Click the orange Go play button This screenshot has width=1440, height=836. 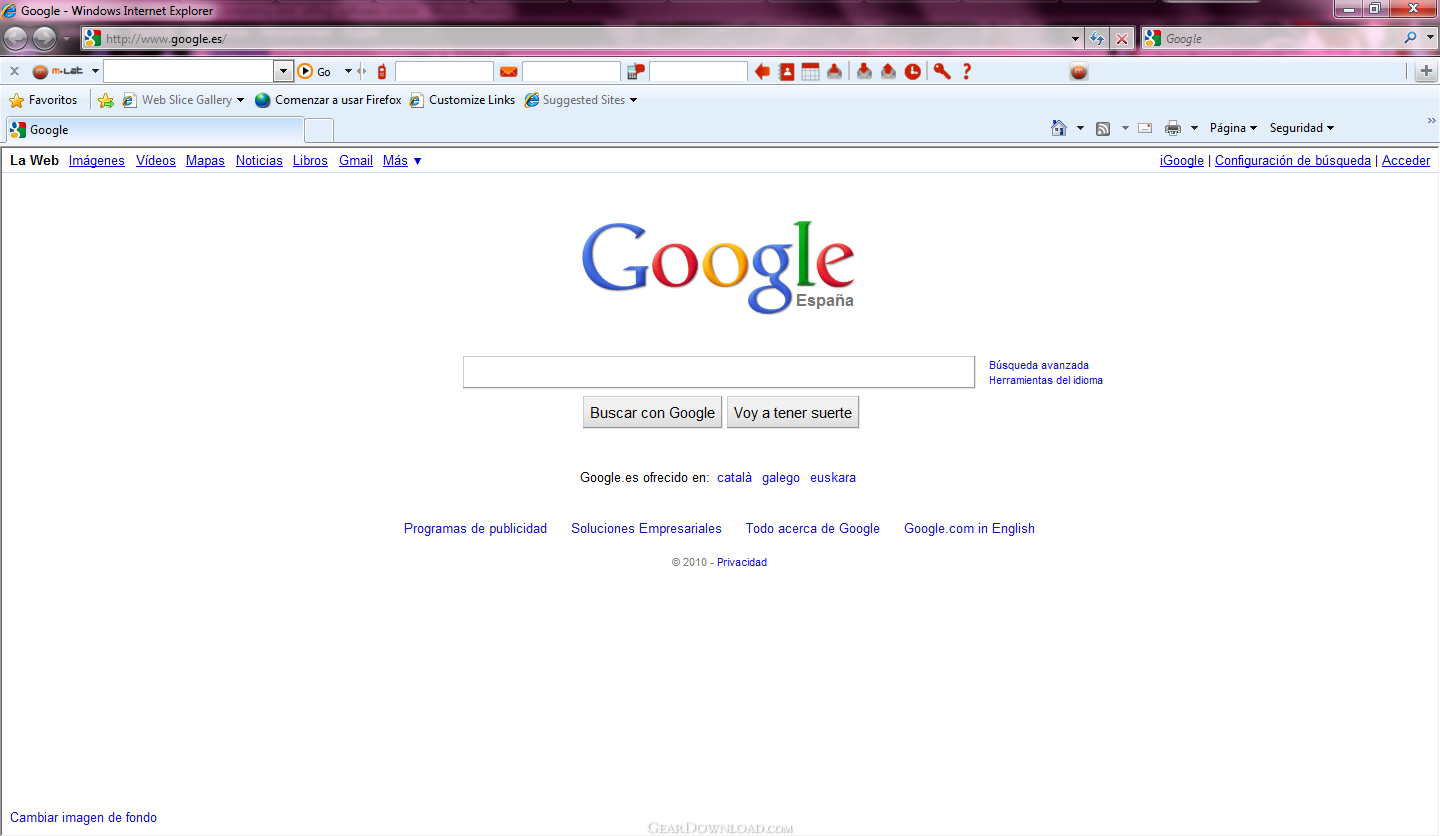306,71
